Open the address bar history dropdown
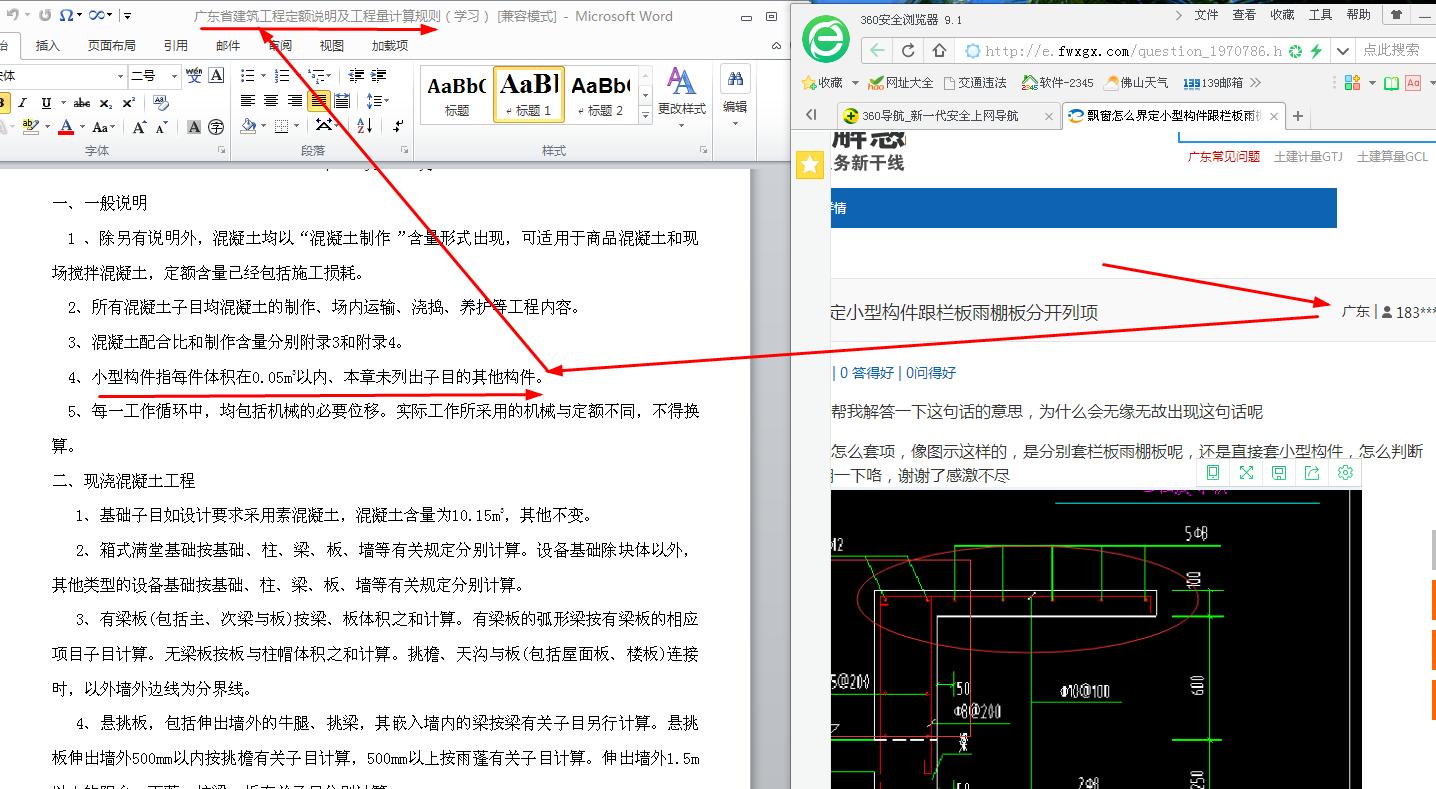Screen dimensions: 1436x789 pyautogui.click(x=1344, y=50)
